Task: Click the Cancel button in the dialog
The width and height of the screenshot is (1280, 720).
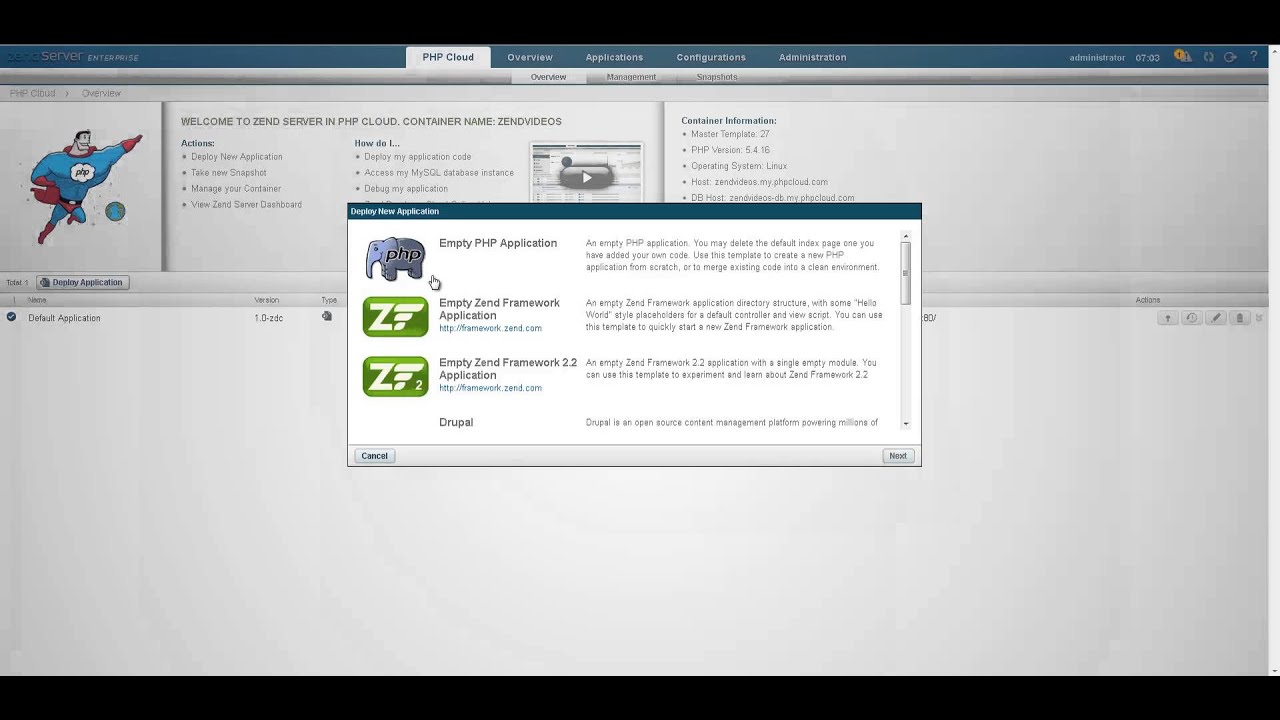Action: 374,456
